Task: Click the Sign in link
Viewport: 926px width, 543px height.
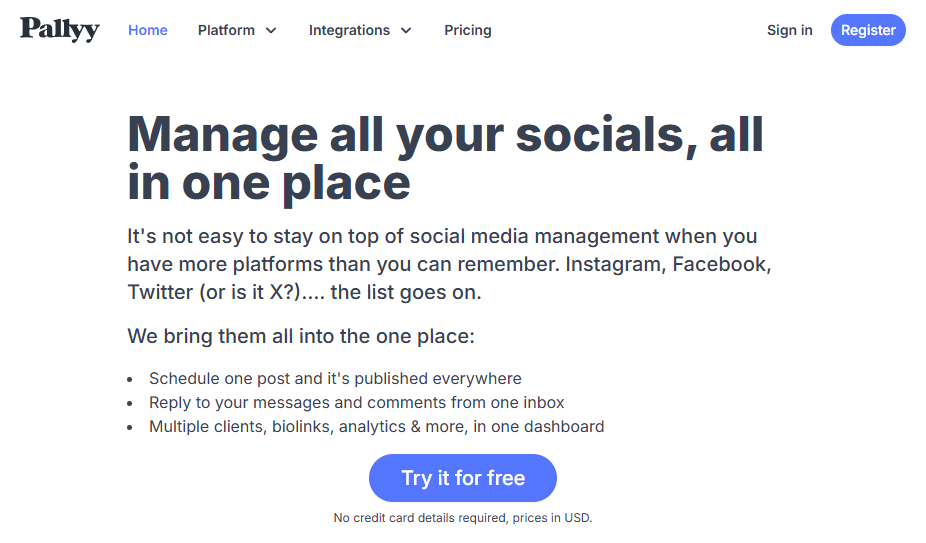Action: coord(790,30)
